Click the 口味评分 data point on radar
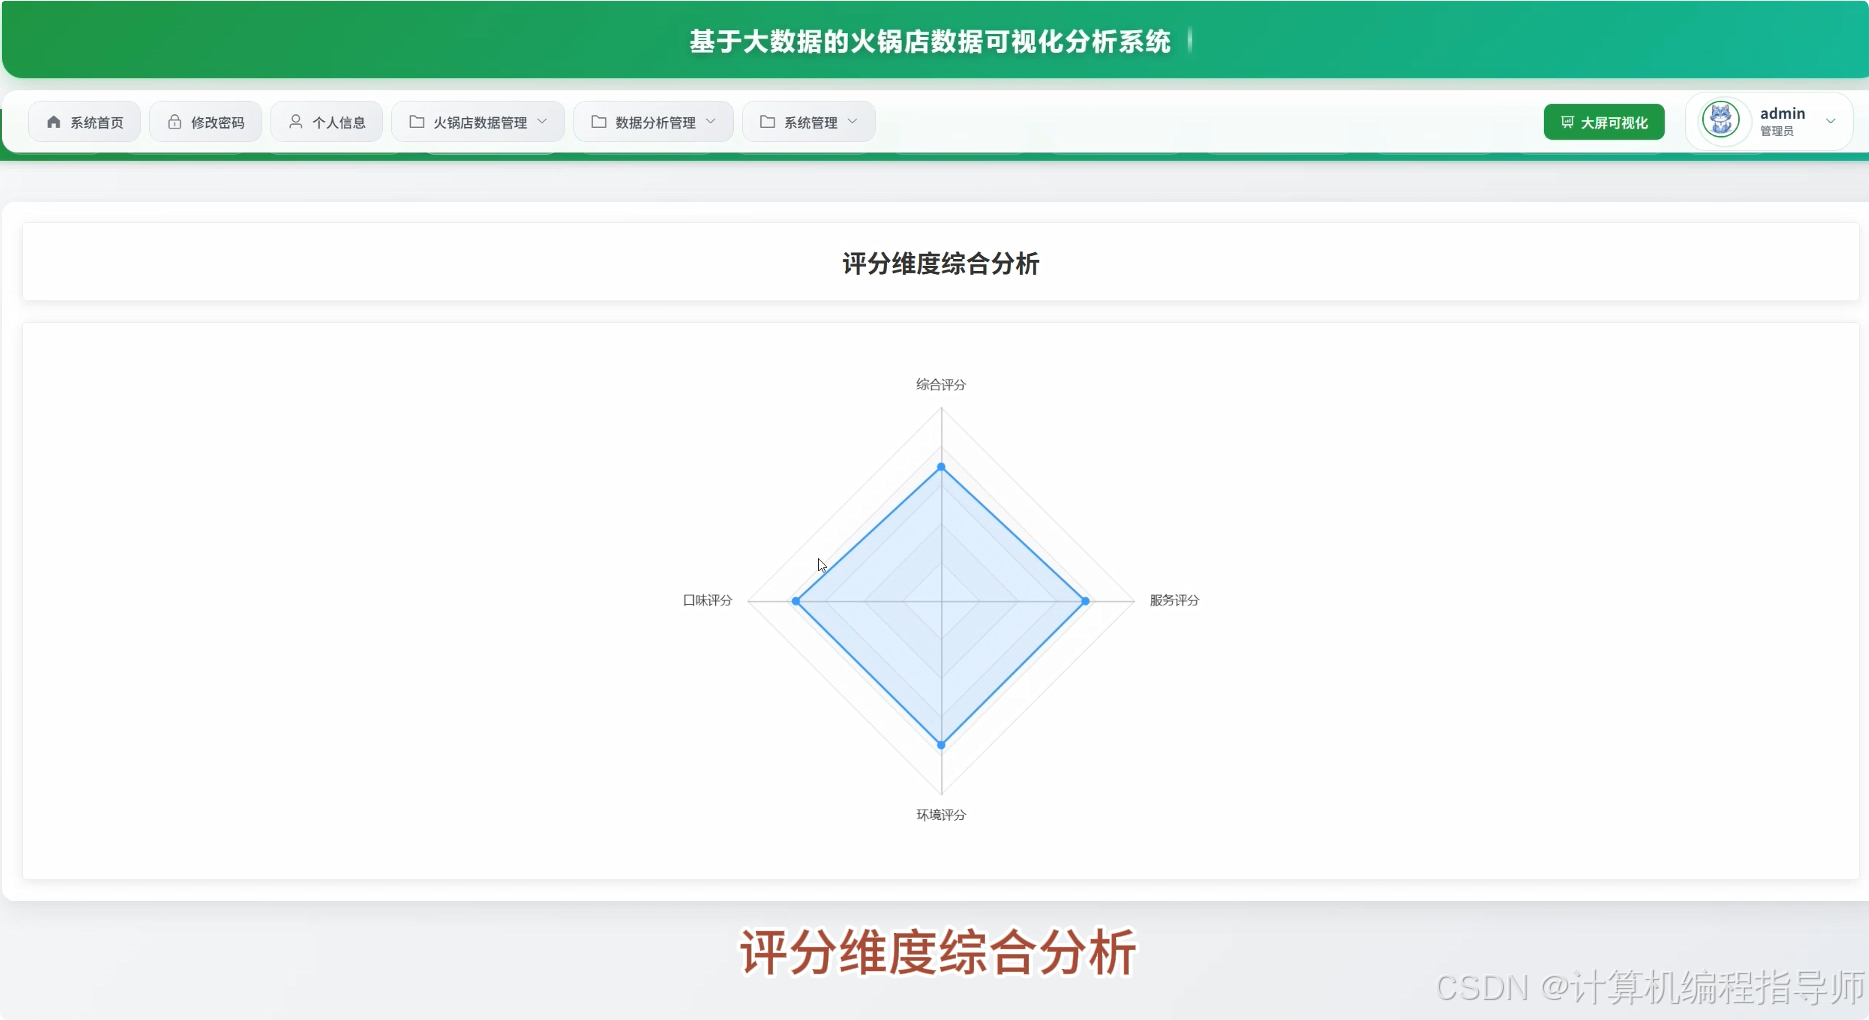 (x=796, y=601)
